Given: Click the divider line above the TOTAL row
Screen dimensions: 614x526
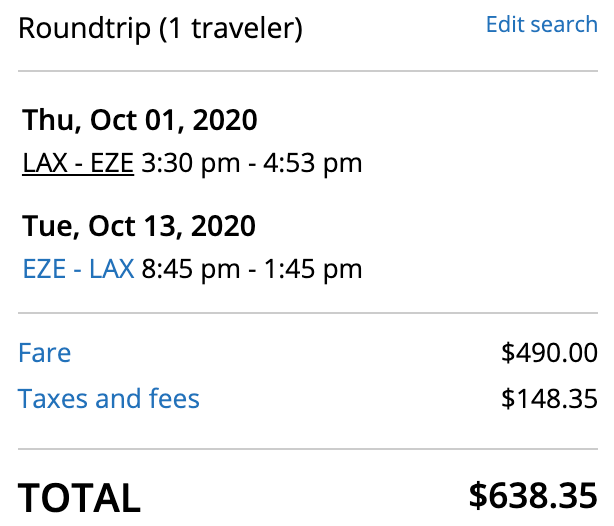Looking at the screenshot, I should [307, 449].
